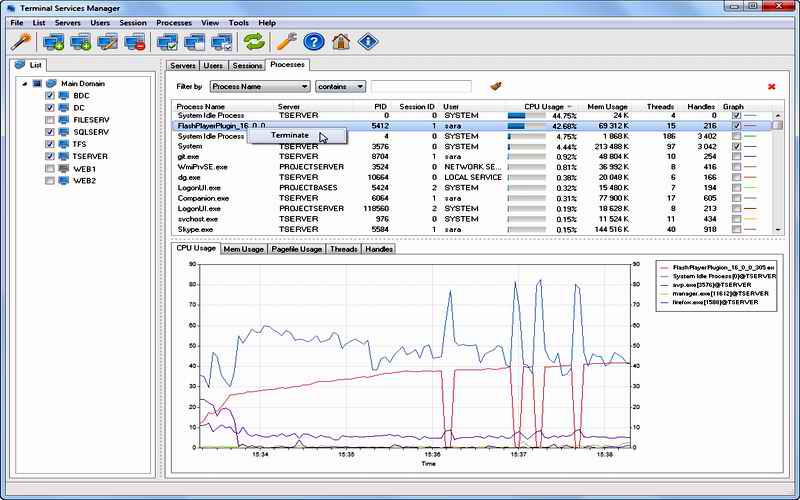
Task: Open settings via the wrench icon
Action: (287, 42)
